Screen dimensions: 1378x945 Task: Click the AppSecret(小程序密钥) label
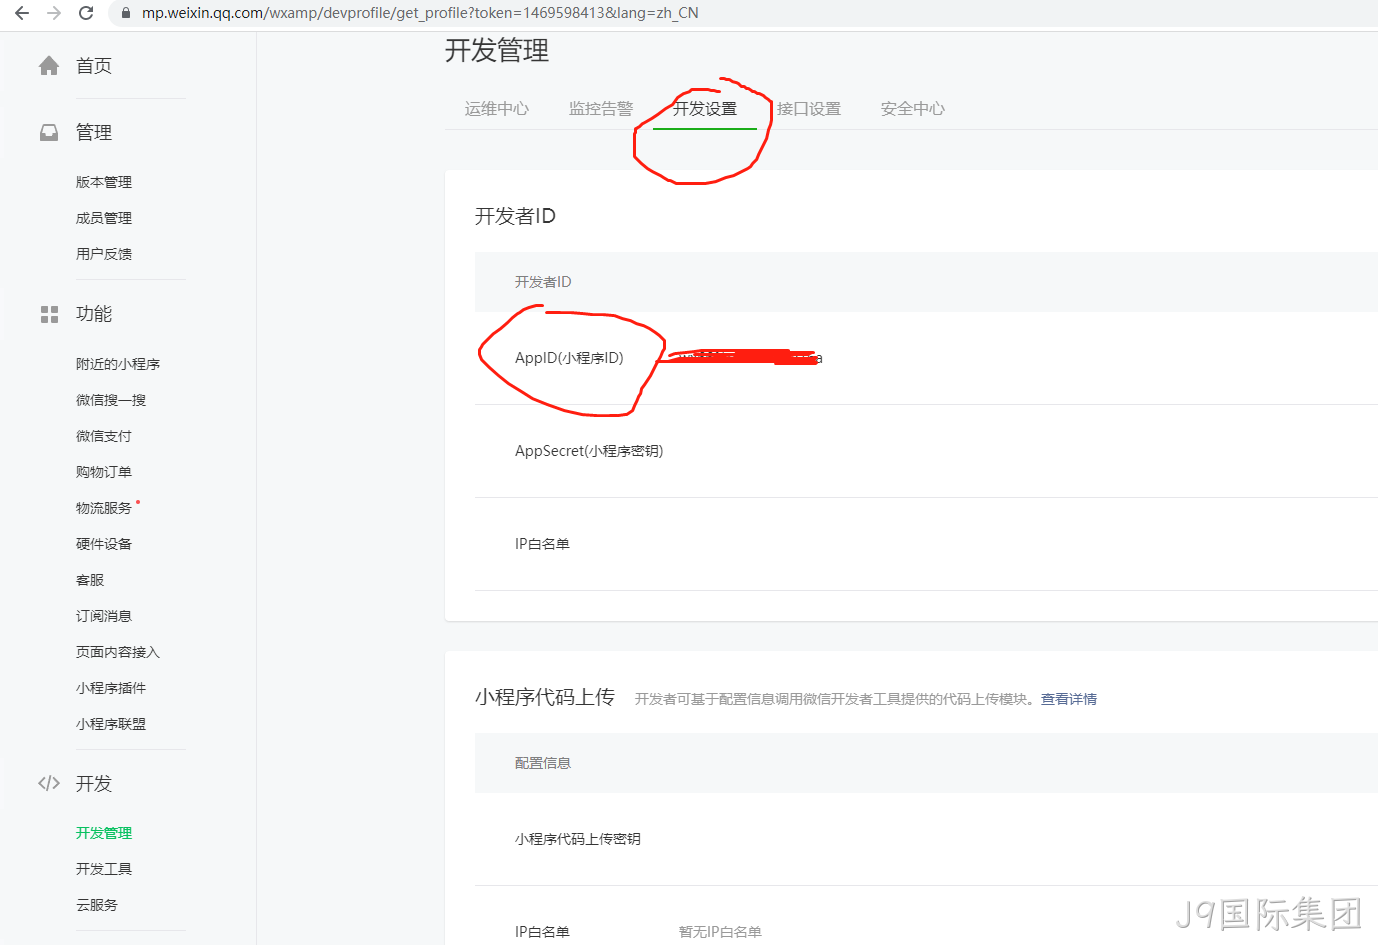click(589, 451)
